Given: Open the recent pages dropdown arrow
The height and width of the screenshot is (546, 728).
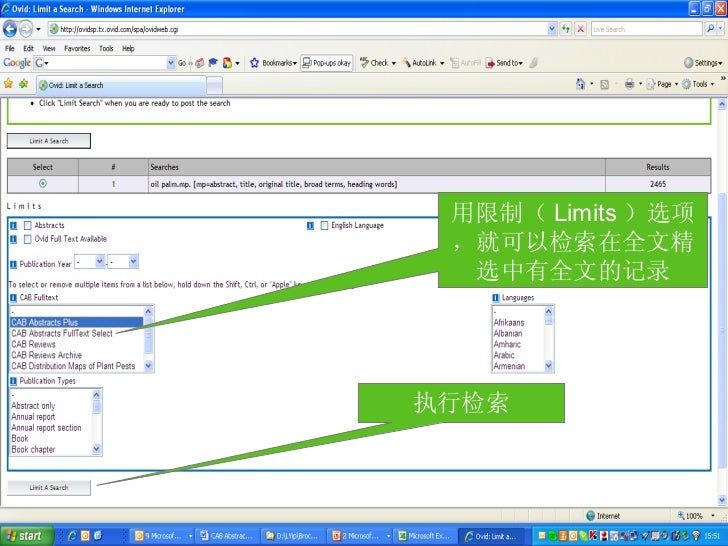Looking at the screenshot, I should [x=38, y=29].
